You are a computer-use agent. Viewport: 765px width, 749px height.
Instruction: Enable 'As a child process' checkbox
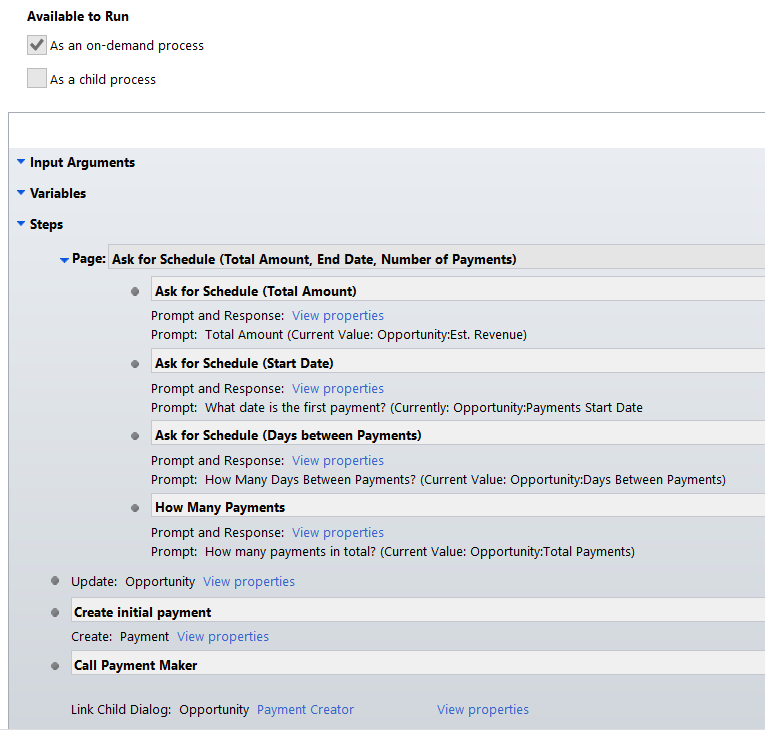pos(37,79)
